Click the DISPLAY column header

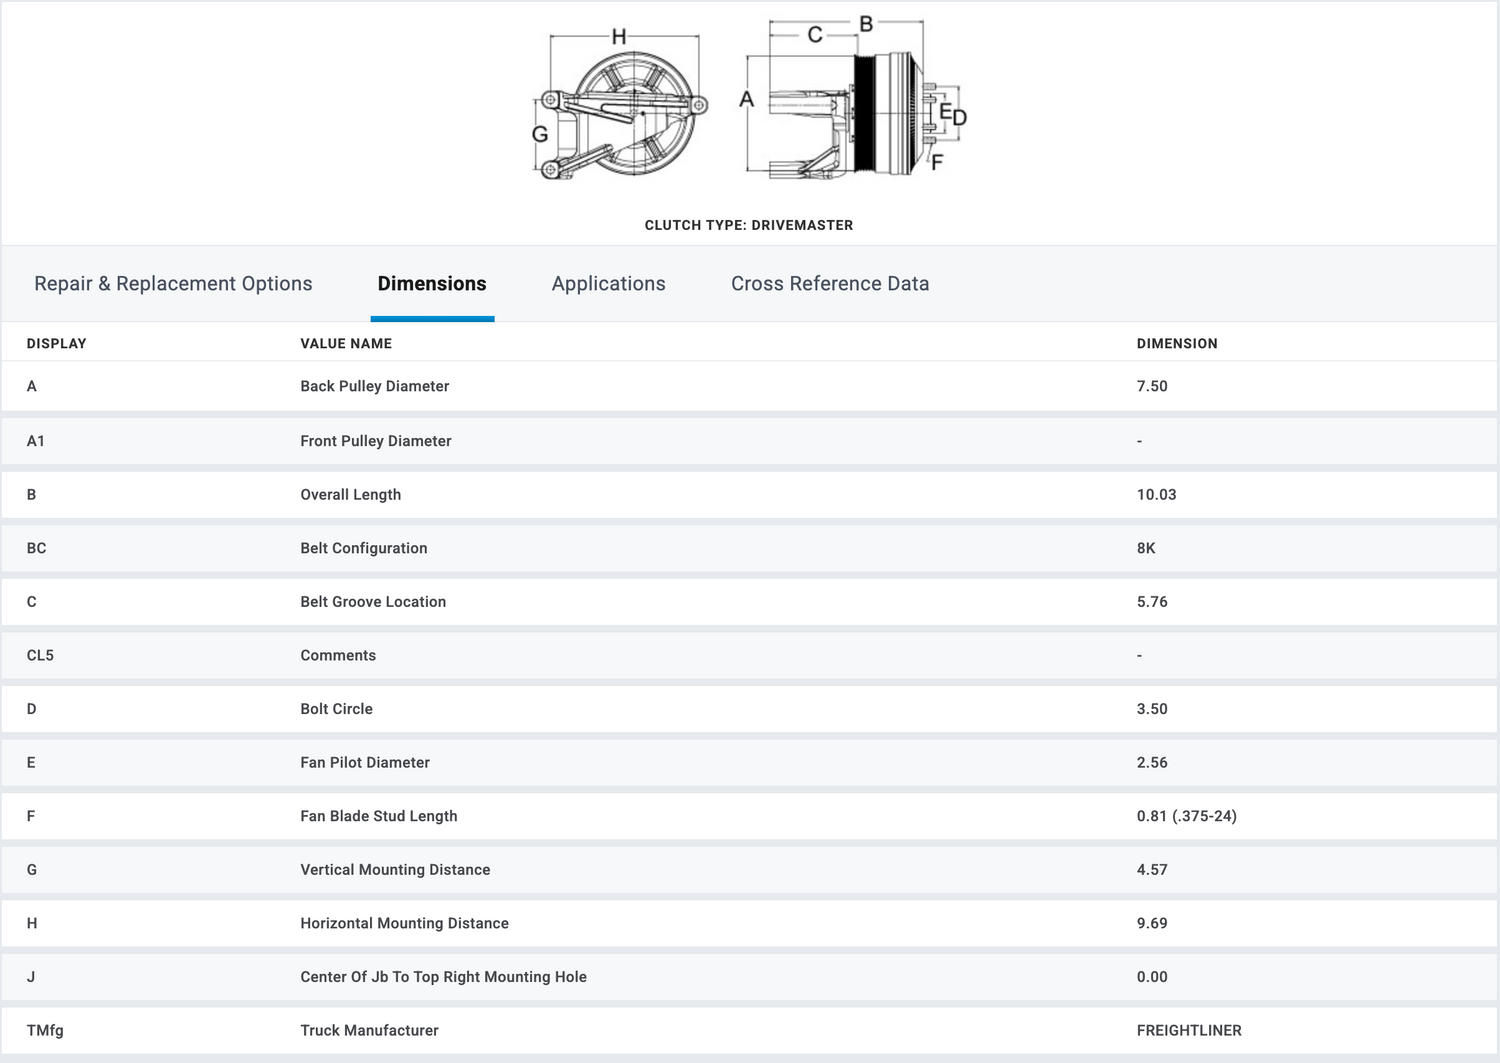coord(57,343)
